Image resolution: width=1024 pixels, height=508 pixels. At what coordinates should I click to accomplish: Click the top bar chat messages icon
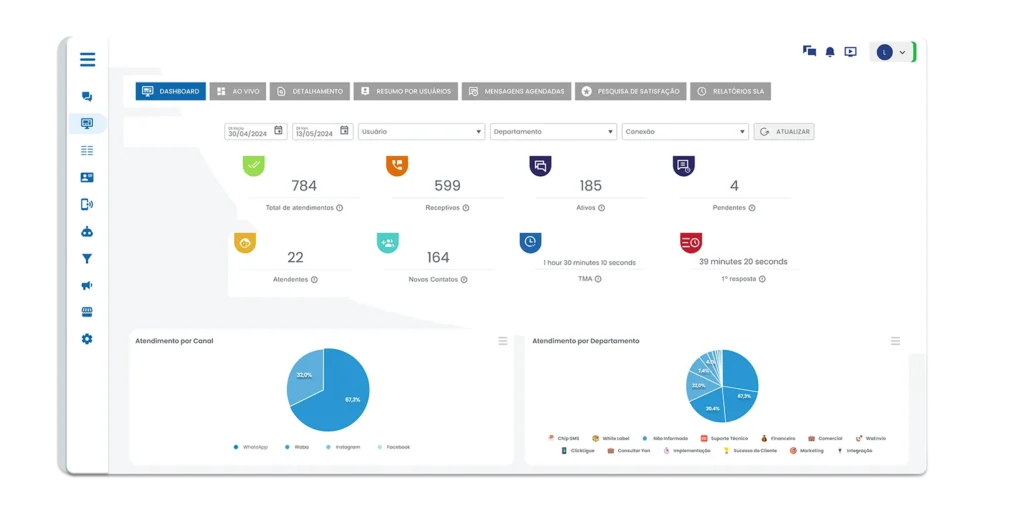[809, 51]
